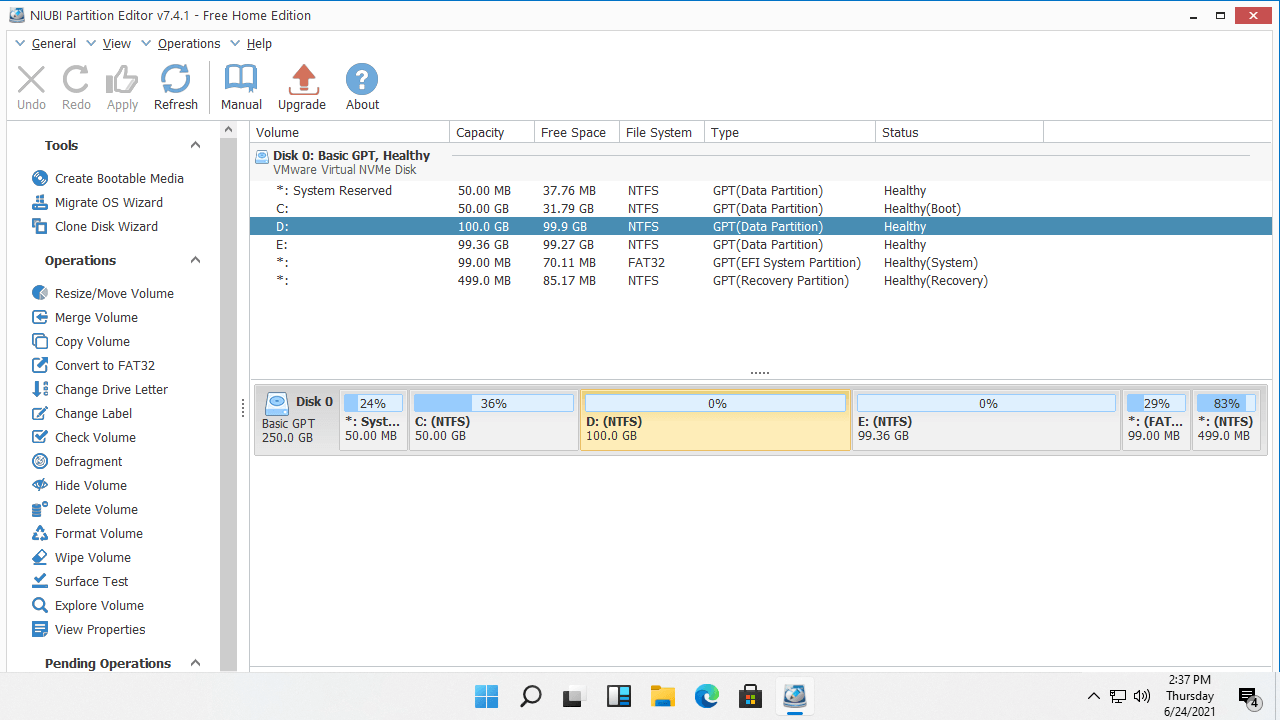Image resolution: width=1280 pixels, height=720 pixels.
Task: Click the Upgrade toolbar button
Action: point(302,86)
